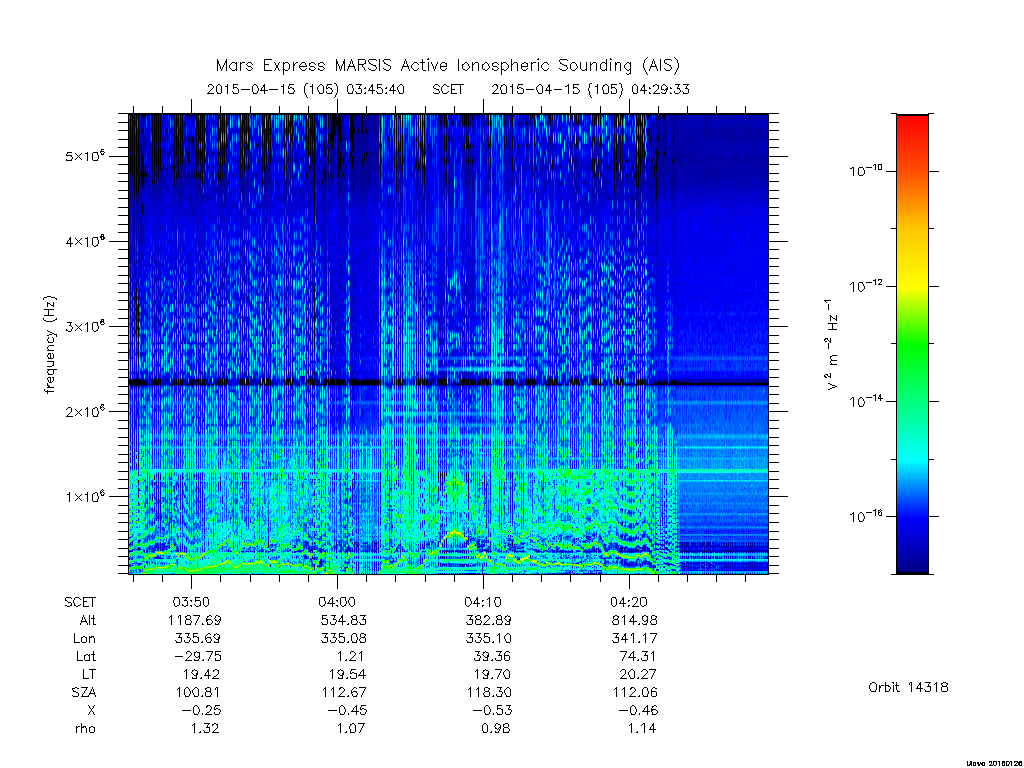Click the Orbit 14318 label

coord(908,687)
